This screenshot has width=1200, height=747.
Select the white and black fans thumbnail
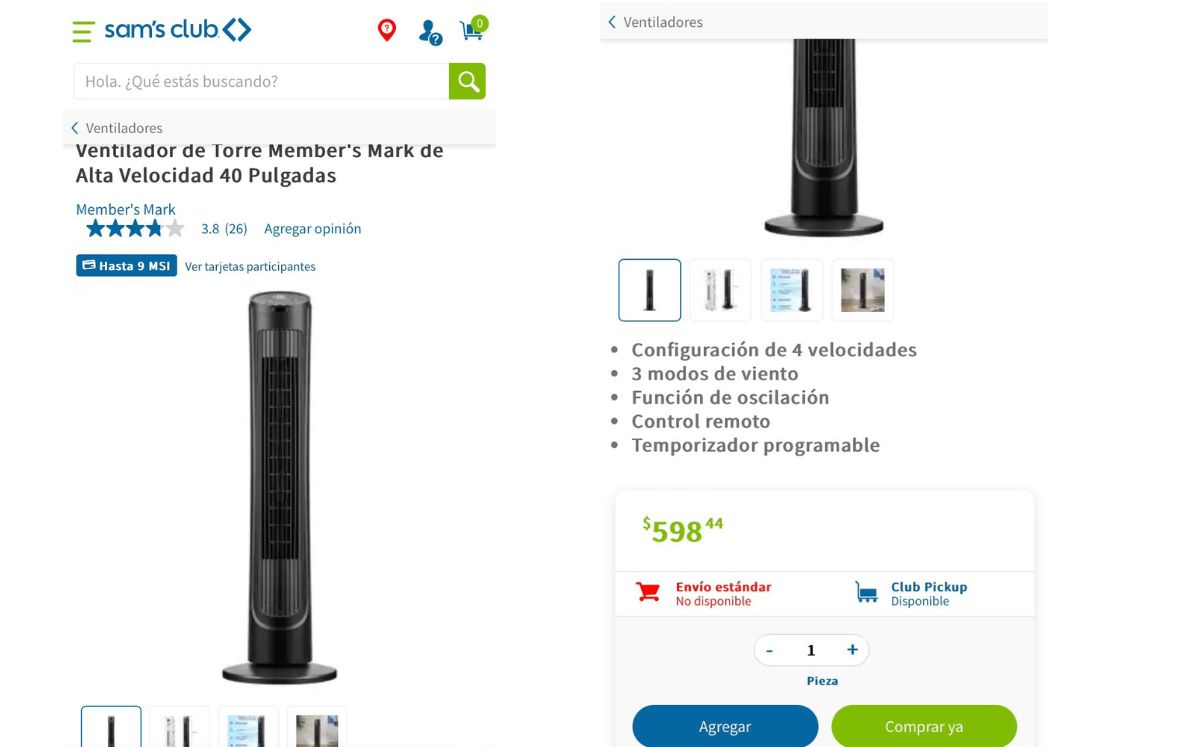[721, 290]
